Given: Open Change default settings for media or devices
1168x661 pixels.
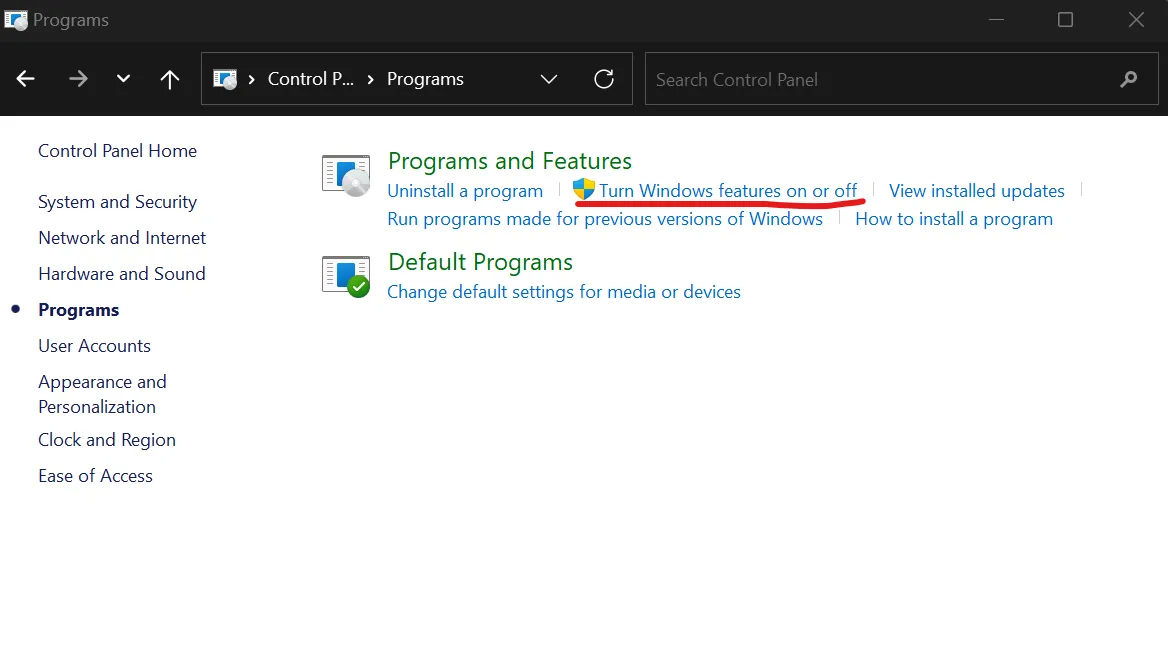Looking at the screenshot, I should pyautogui.click(x=564, y=292).
